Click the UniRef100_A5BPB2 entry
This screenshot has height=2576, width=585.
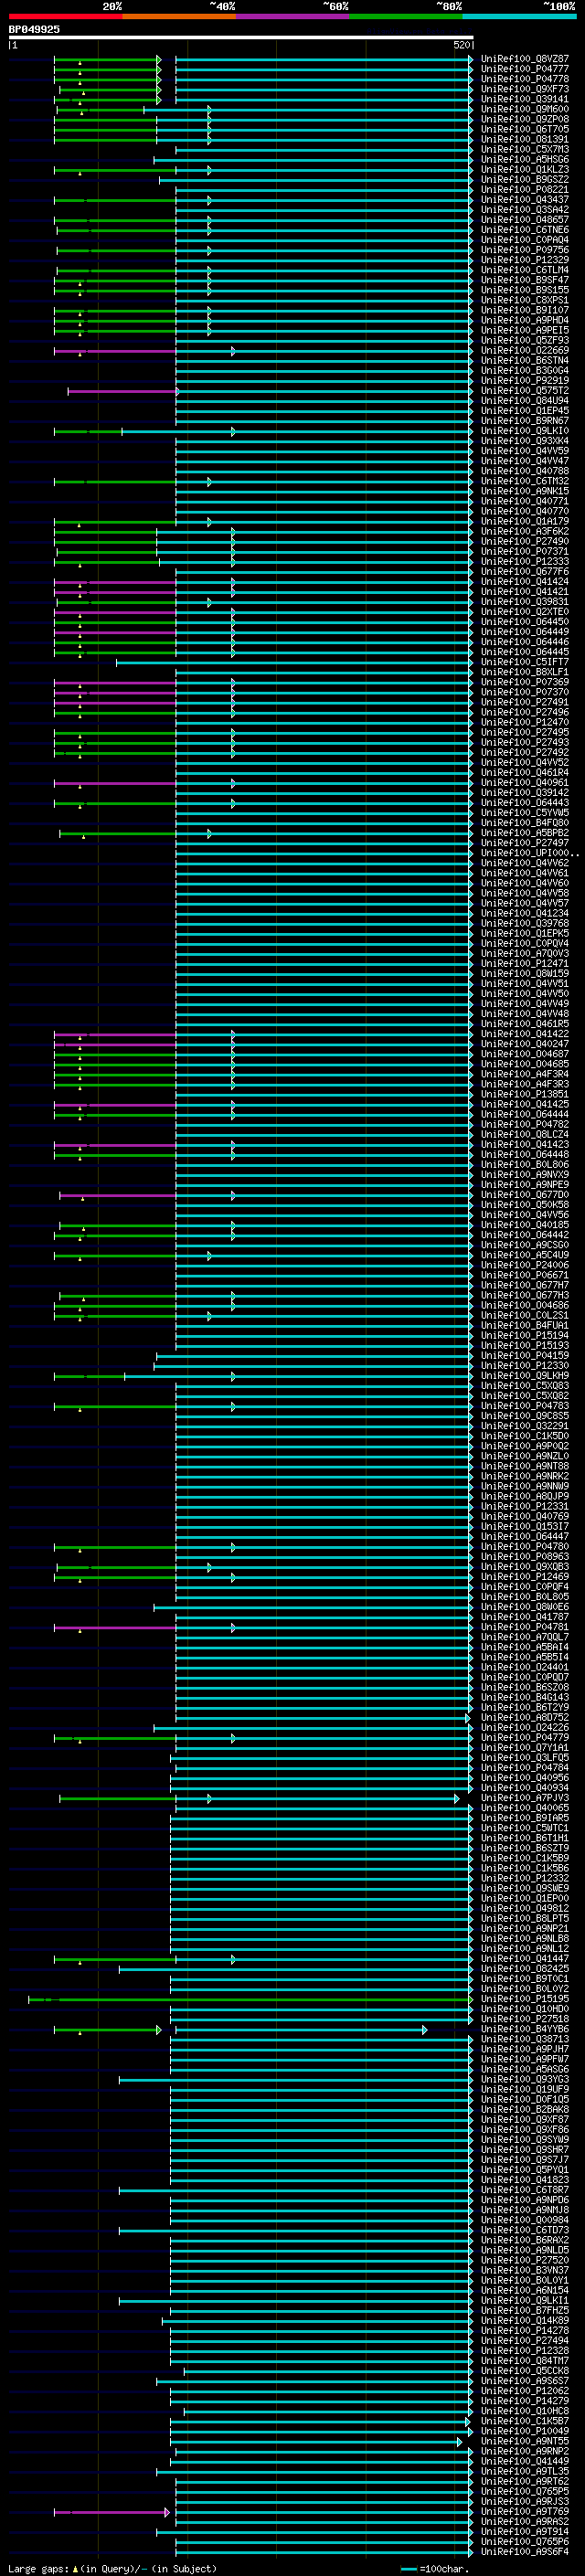pos(525,832)
